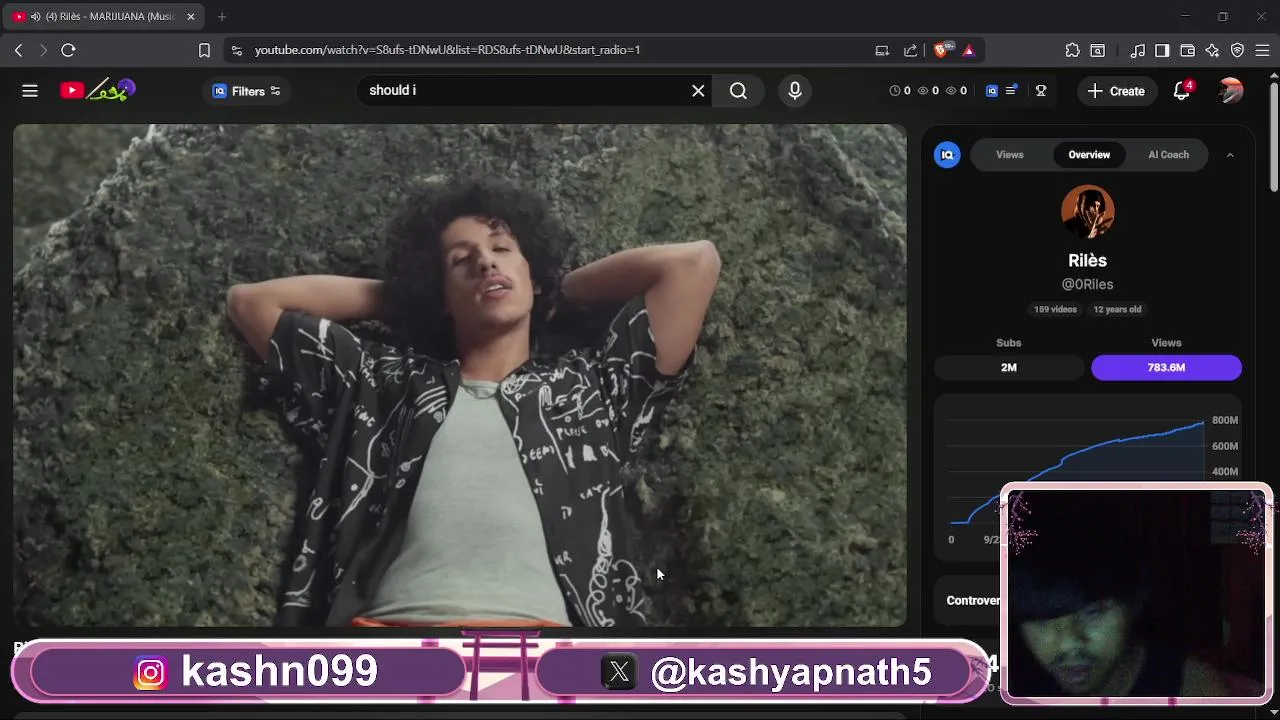
Task: Clear the search text with the X
Action: tap(698, 91)
